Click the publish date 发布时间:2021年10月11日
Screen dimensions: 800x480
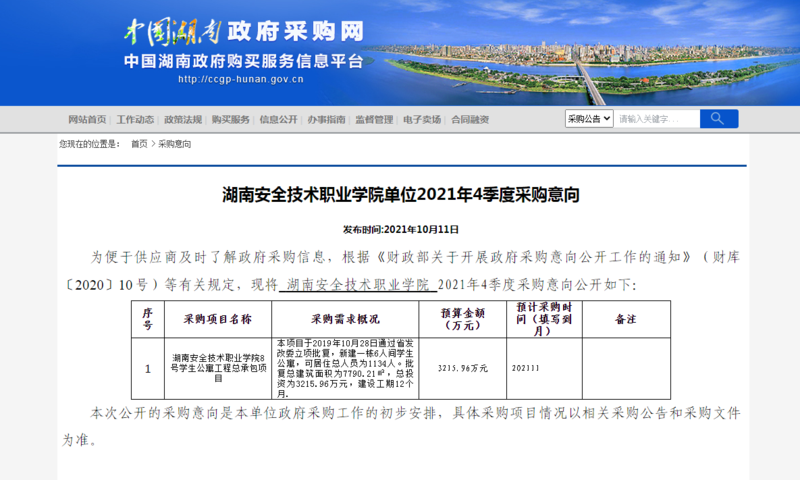[401, 230]
